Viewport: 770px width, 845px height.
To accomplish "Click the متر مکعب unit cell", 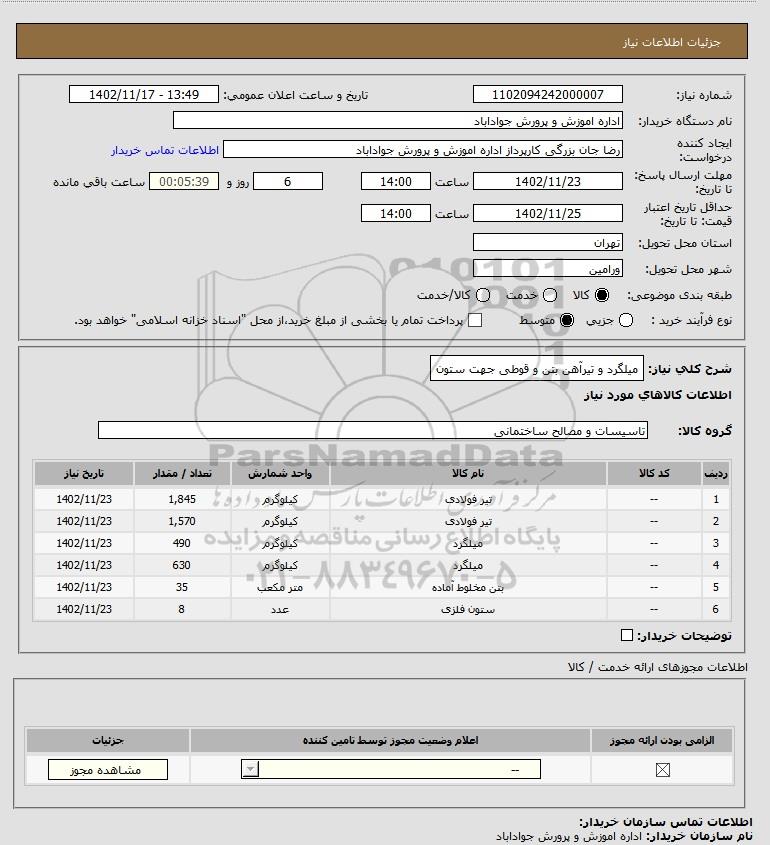I will pos(280,587).
